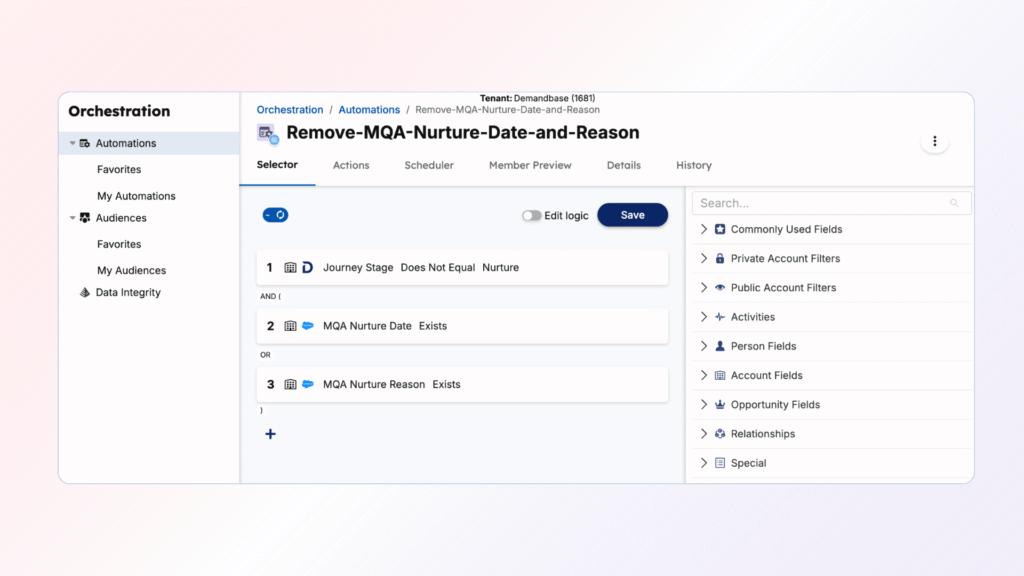The height and width of the screenshot is (576, 1024).
Task: Toggle the blue switch above the rule list
Action: (x=277, y=215)
